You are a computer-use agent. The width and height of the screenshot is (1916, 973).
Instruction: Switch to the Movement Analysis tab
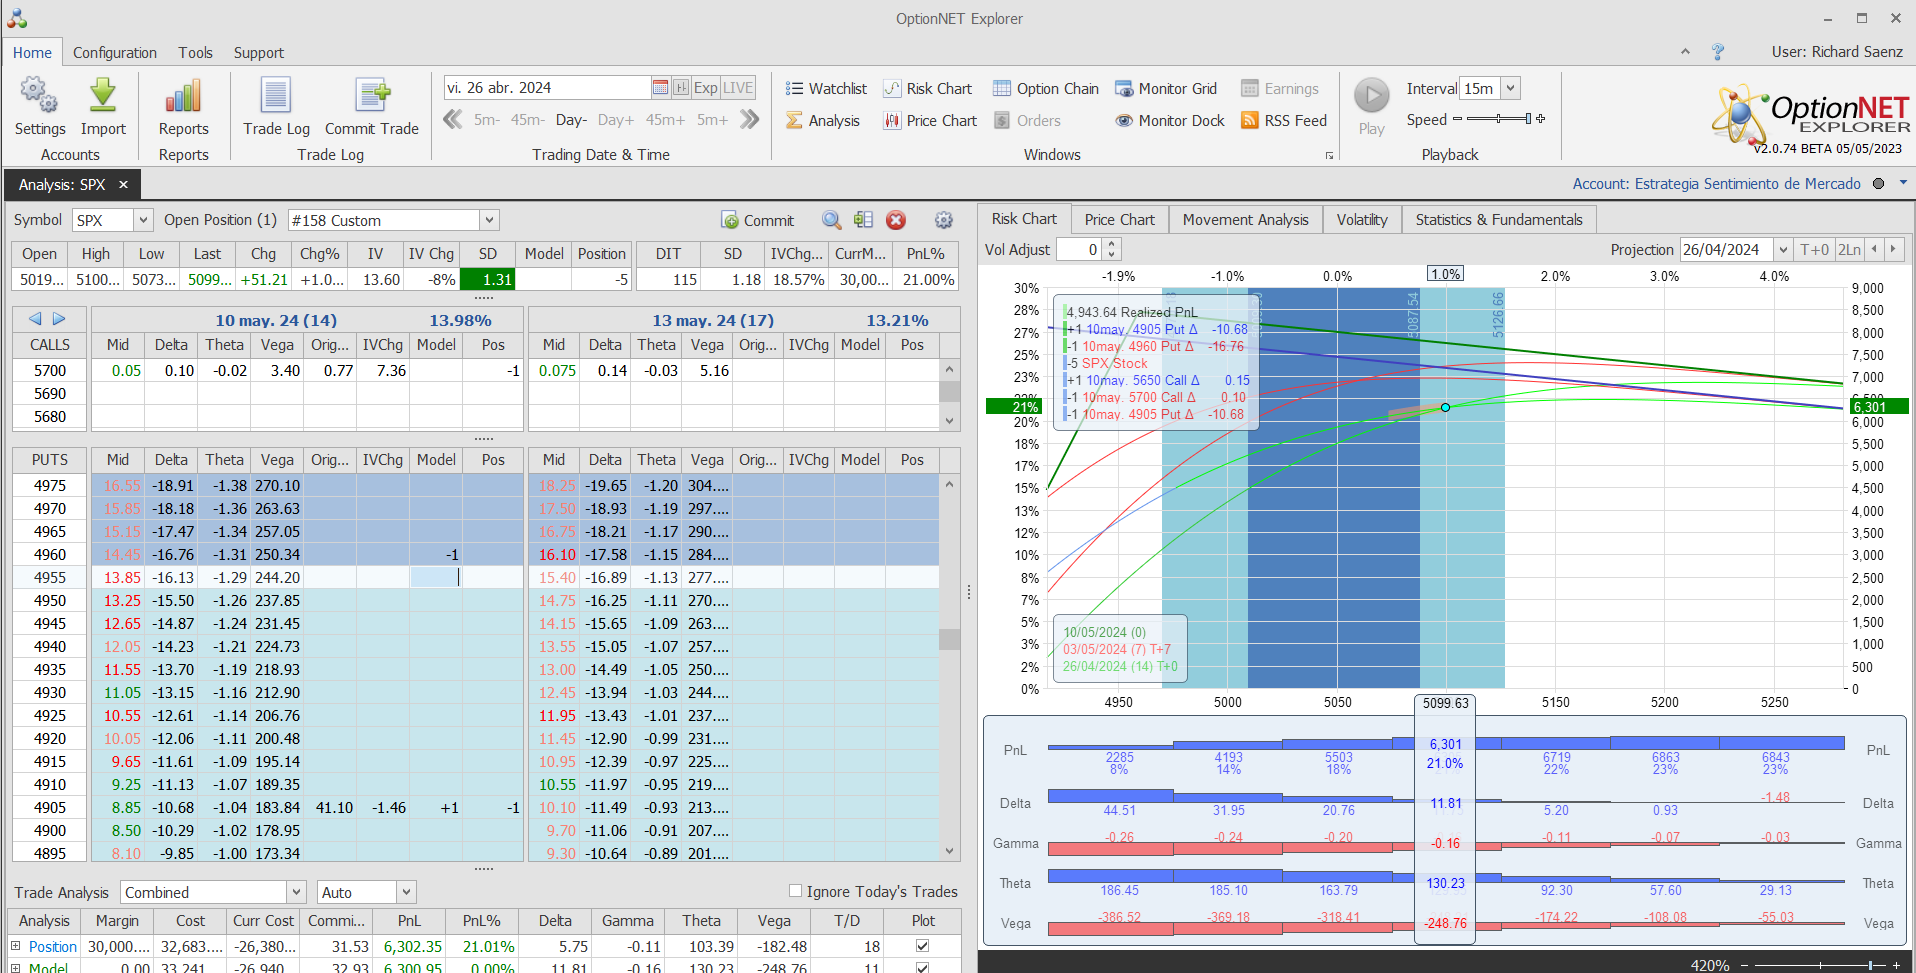tap(1245, 220)
